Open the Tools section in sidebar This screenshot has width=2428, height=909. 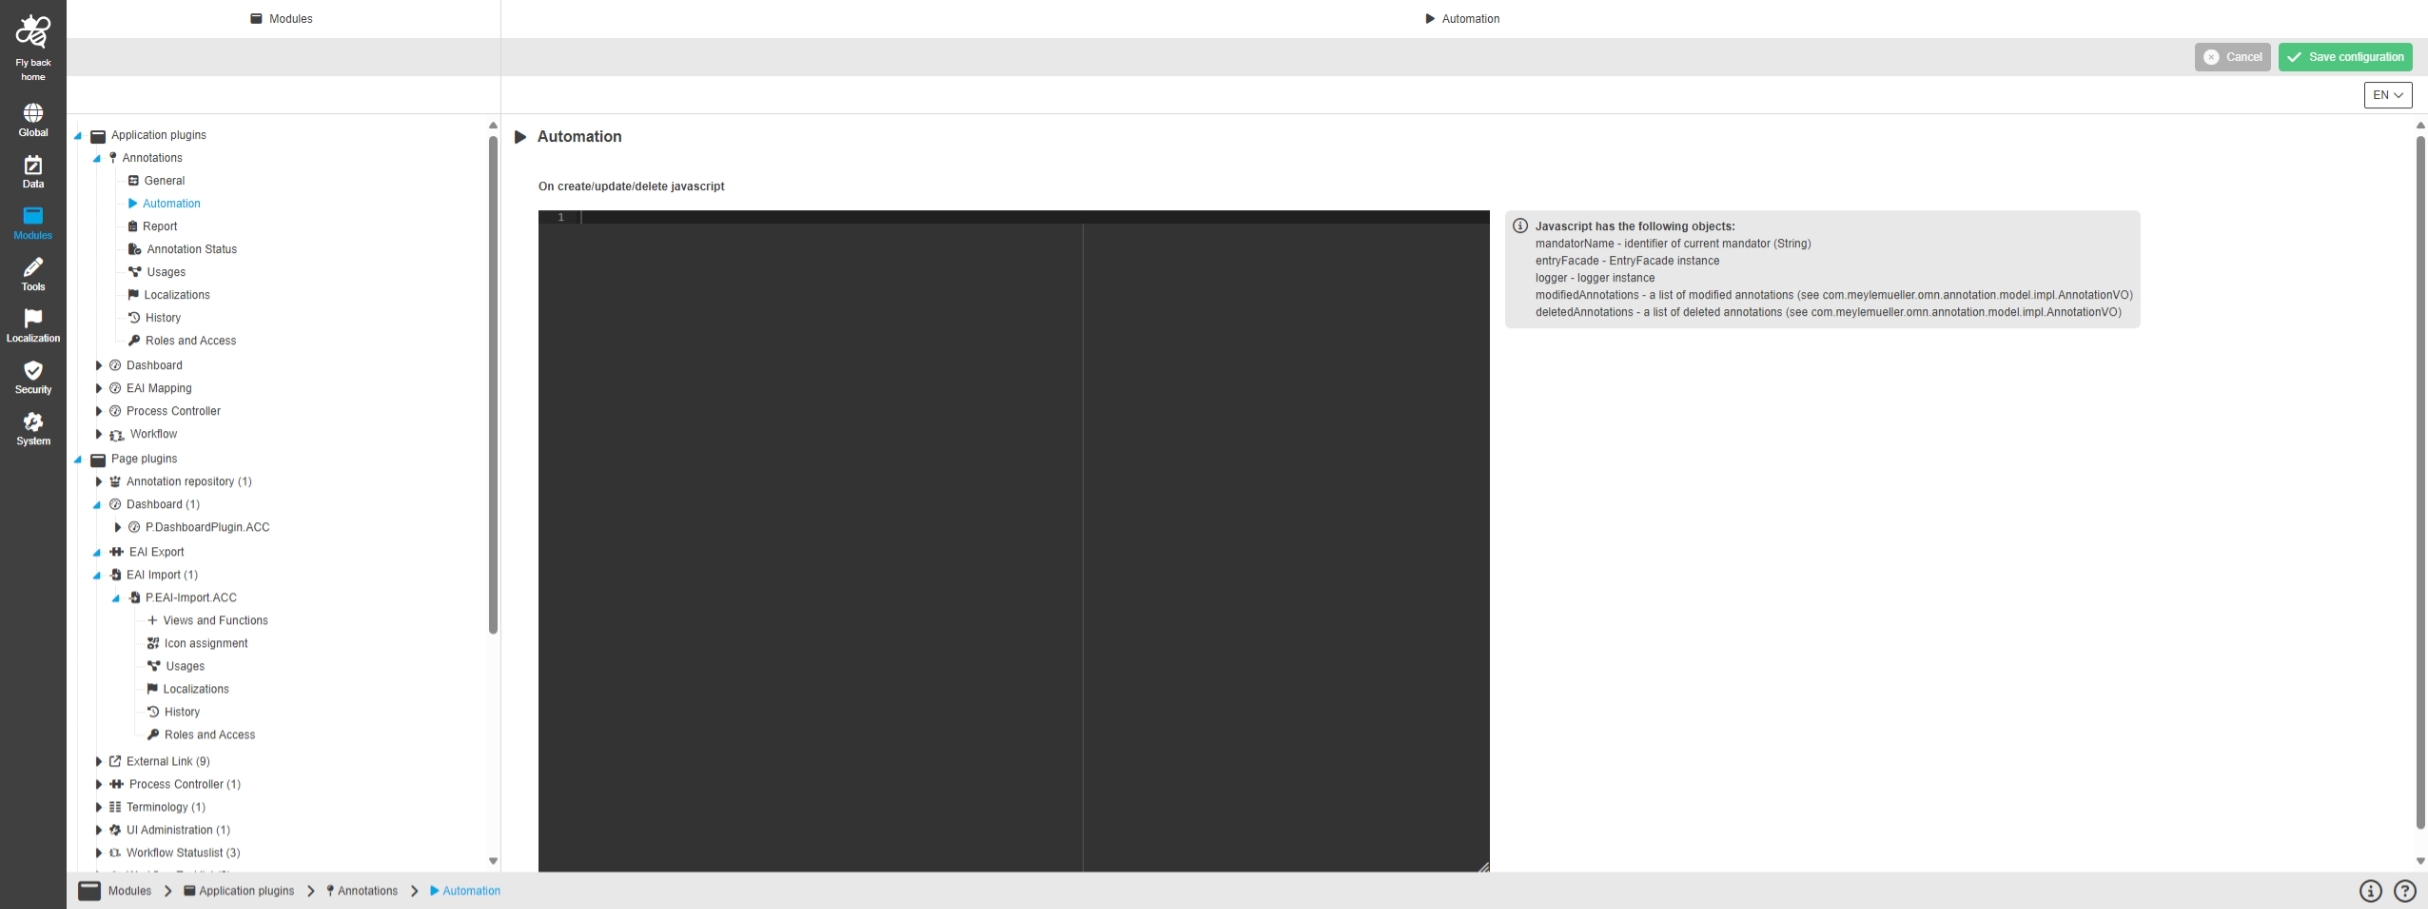point(33,274)
